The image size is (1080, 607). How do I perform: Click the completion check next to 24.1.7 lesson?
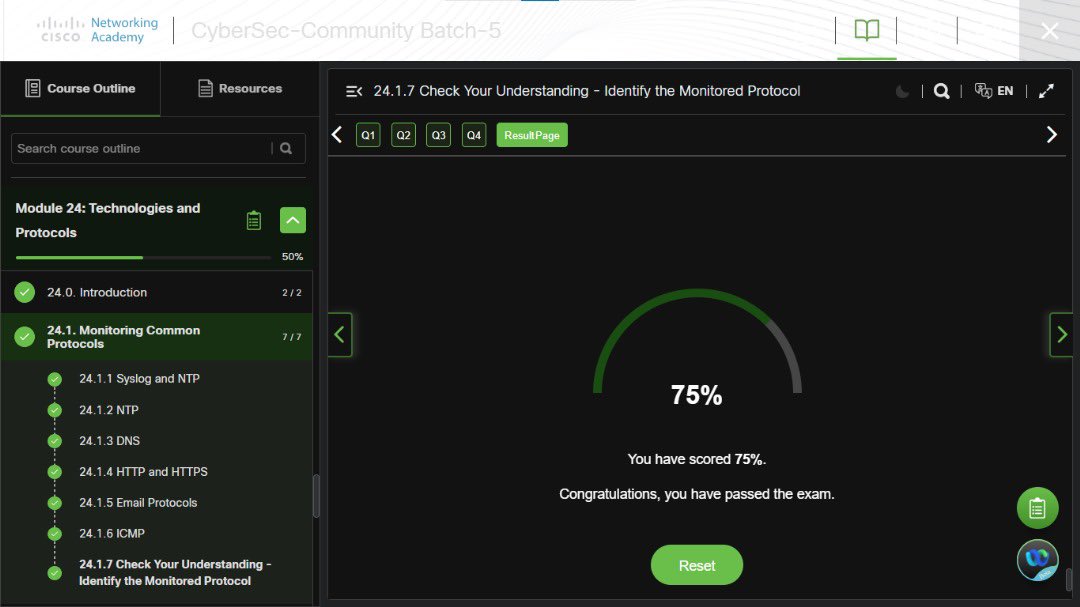[x=54, y=573]
